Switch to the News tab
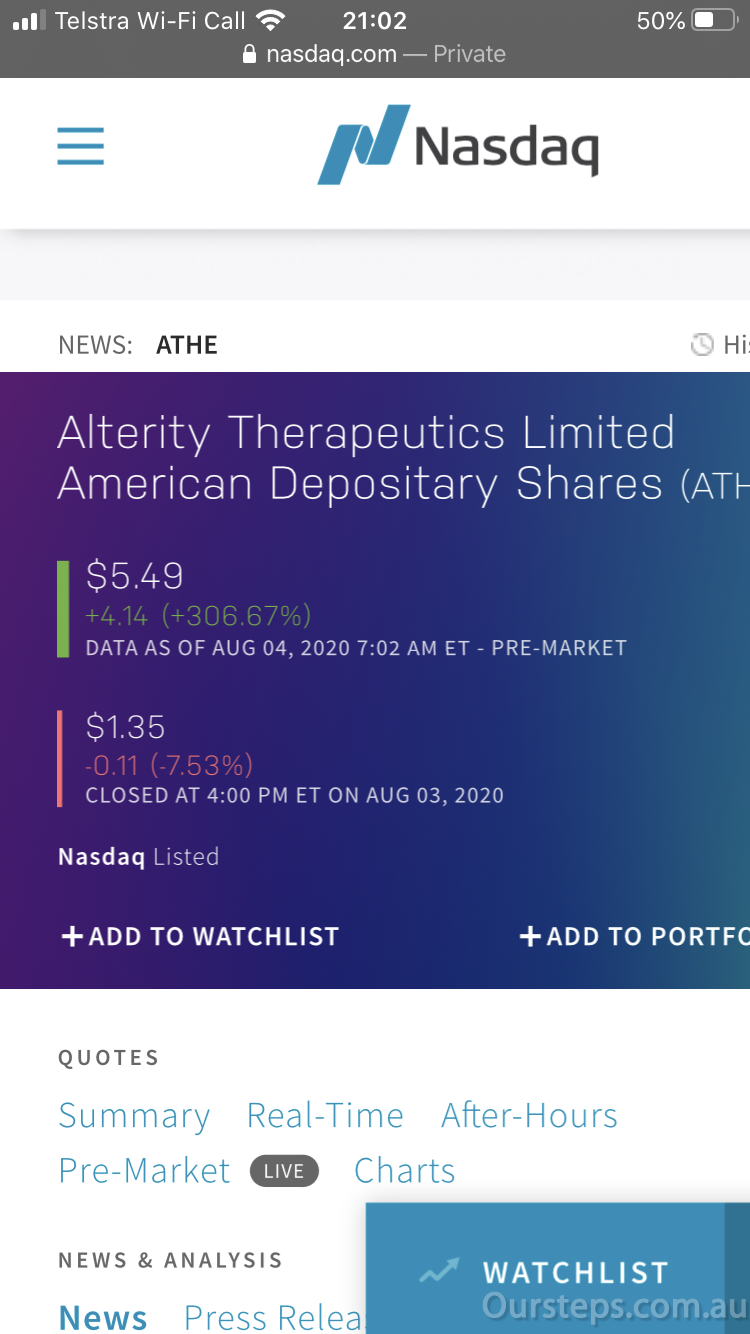This screenshot has height=1334, width=750. (103, 1316)
